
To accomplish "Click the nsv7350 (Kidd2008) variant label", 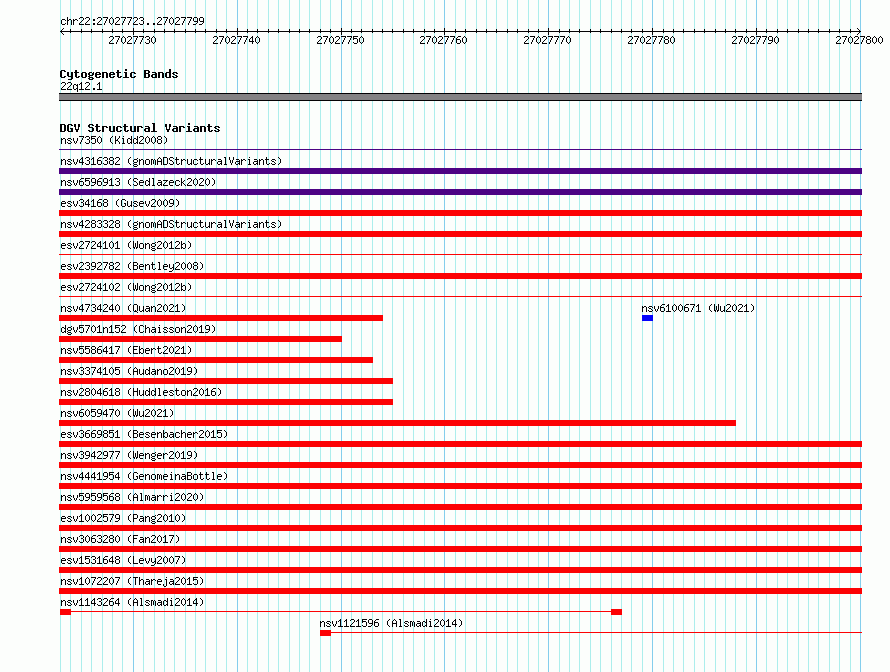I will click(114, 140).
